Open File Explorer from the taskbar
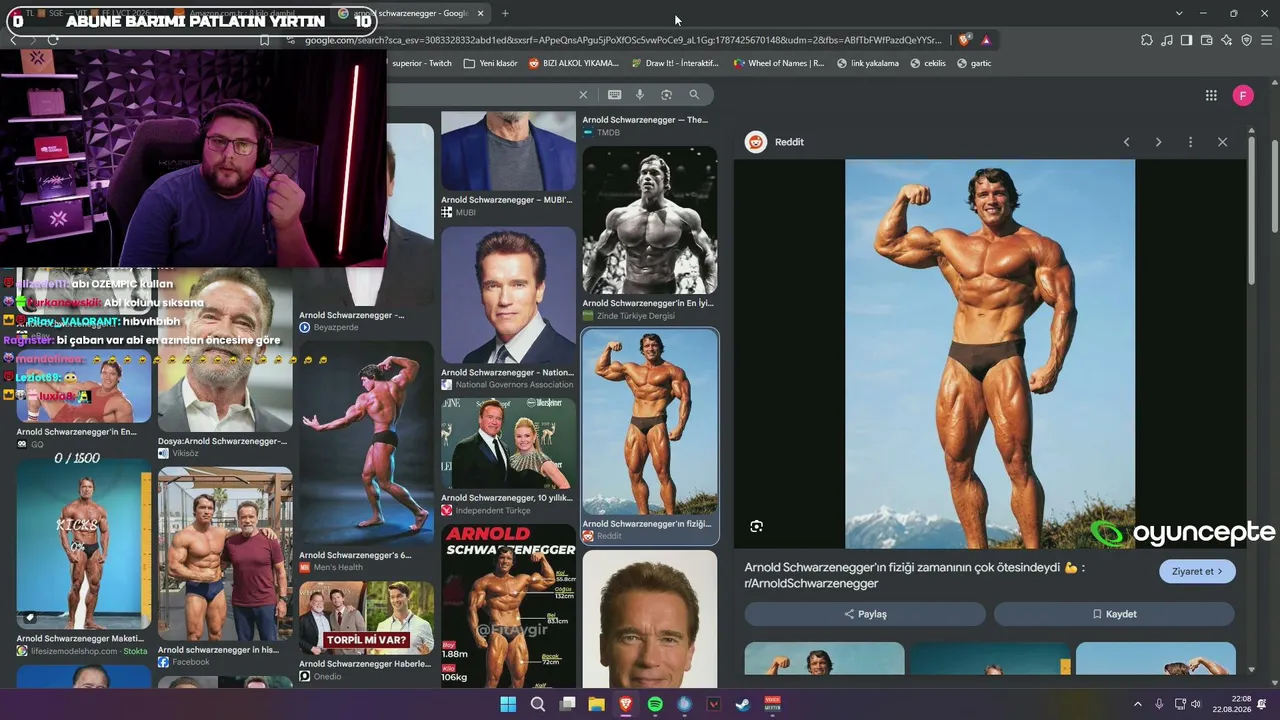This screenshot has height=720, width=1280. (x=596, y=704)
